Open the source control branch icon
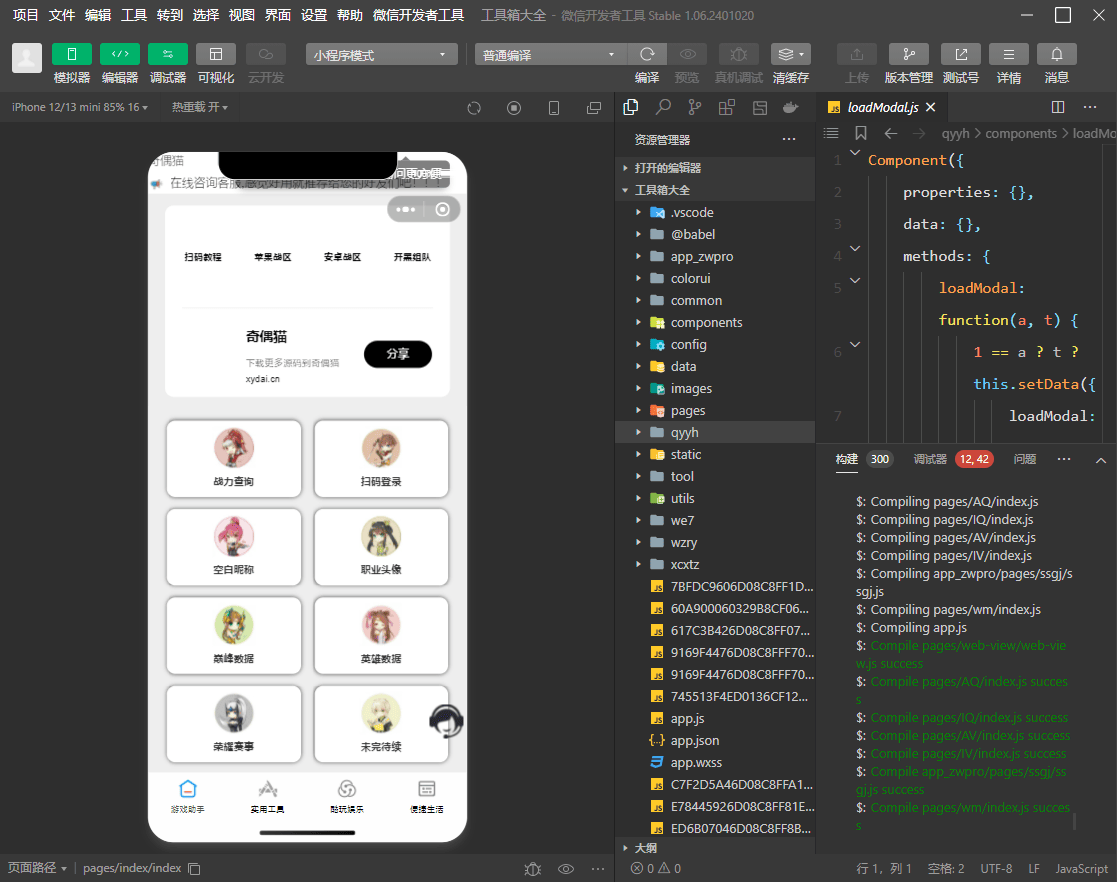 [694, 107]
